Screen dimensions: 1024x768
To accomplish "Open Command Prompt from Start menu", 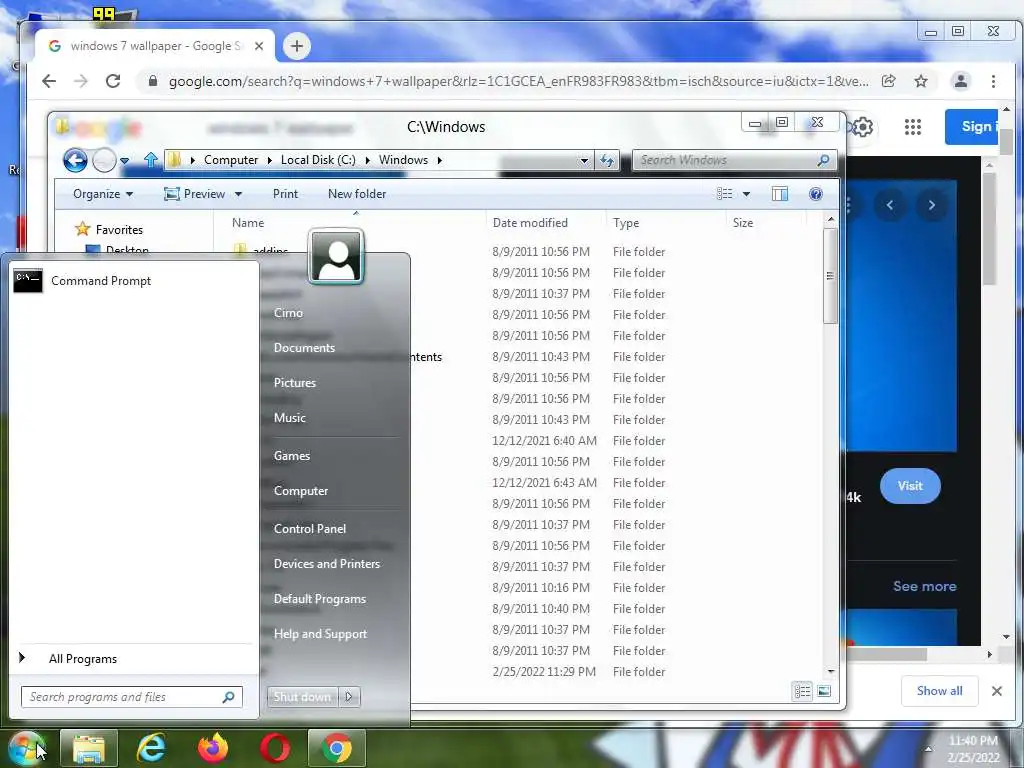I will pos(134,281).
